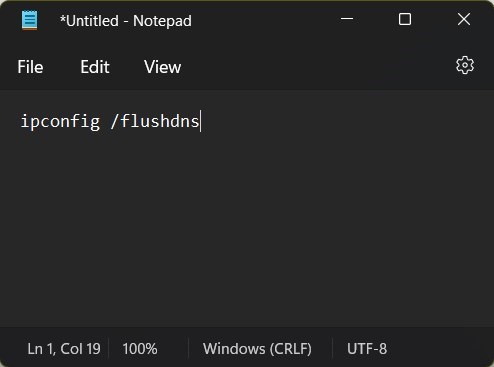The image size is (494, 367).
Task: Click the Notepad app icon in title bar
Action: click(29, 20)
